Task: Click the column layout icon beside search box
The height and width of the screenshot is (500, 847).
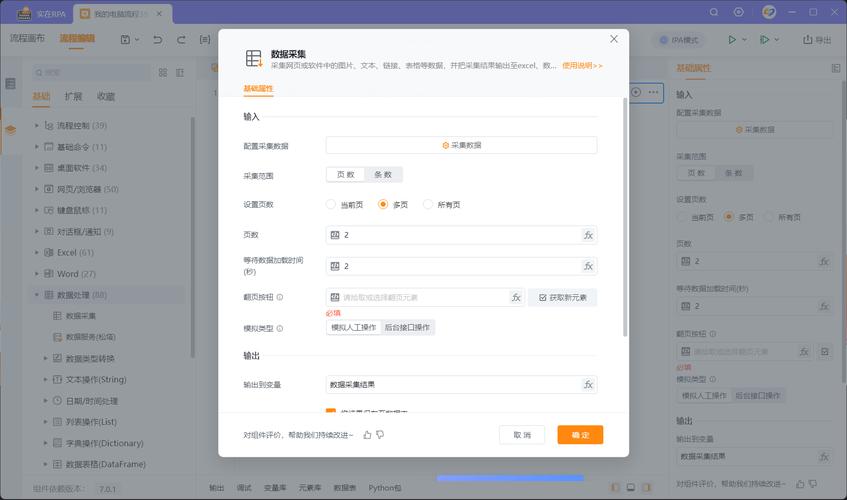Action: click(180, 72)
